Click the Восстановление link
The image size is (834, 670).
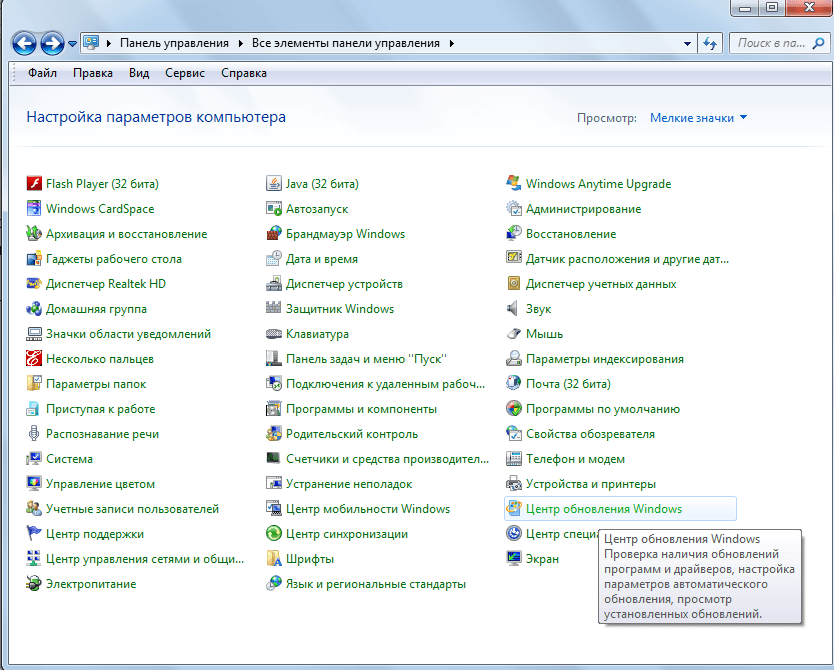571,234
